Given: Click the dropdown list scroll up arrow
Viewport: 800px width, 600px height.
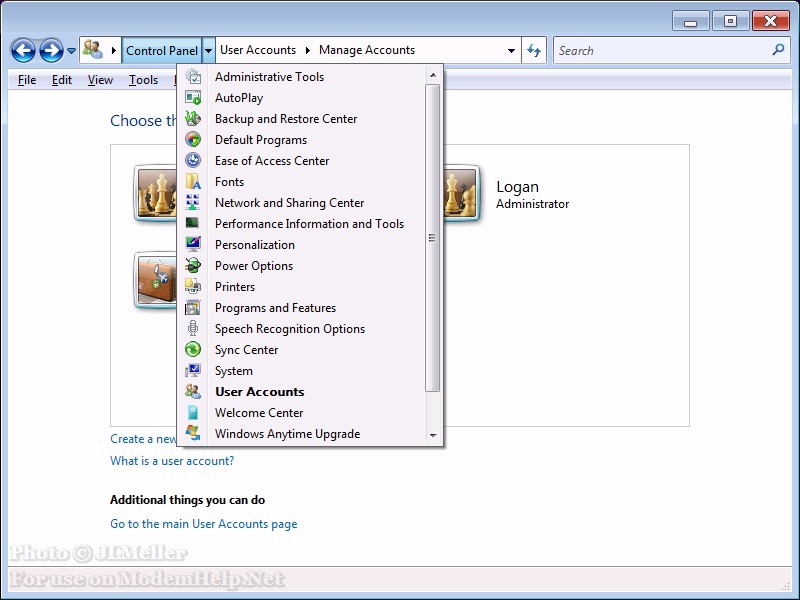Looking at the screenshot, I should [433, 76].
